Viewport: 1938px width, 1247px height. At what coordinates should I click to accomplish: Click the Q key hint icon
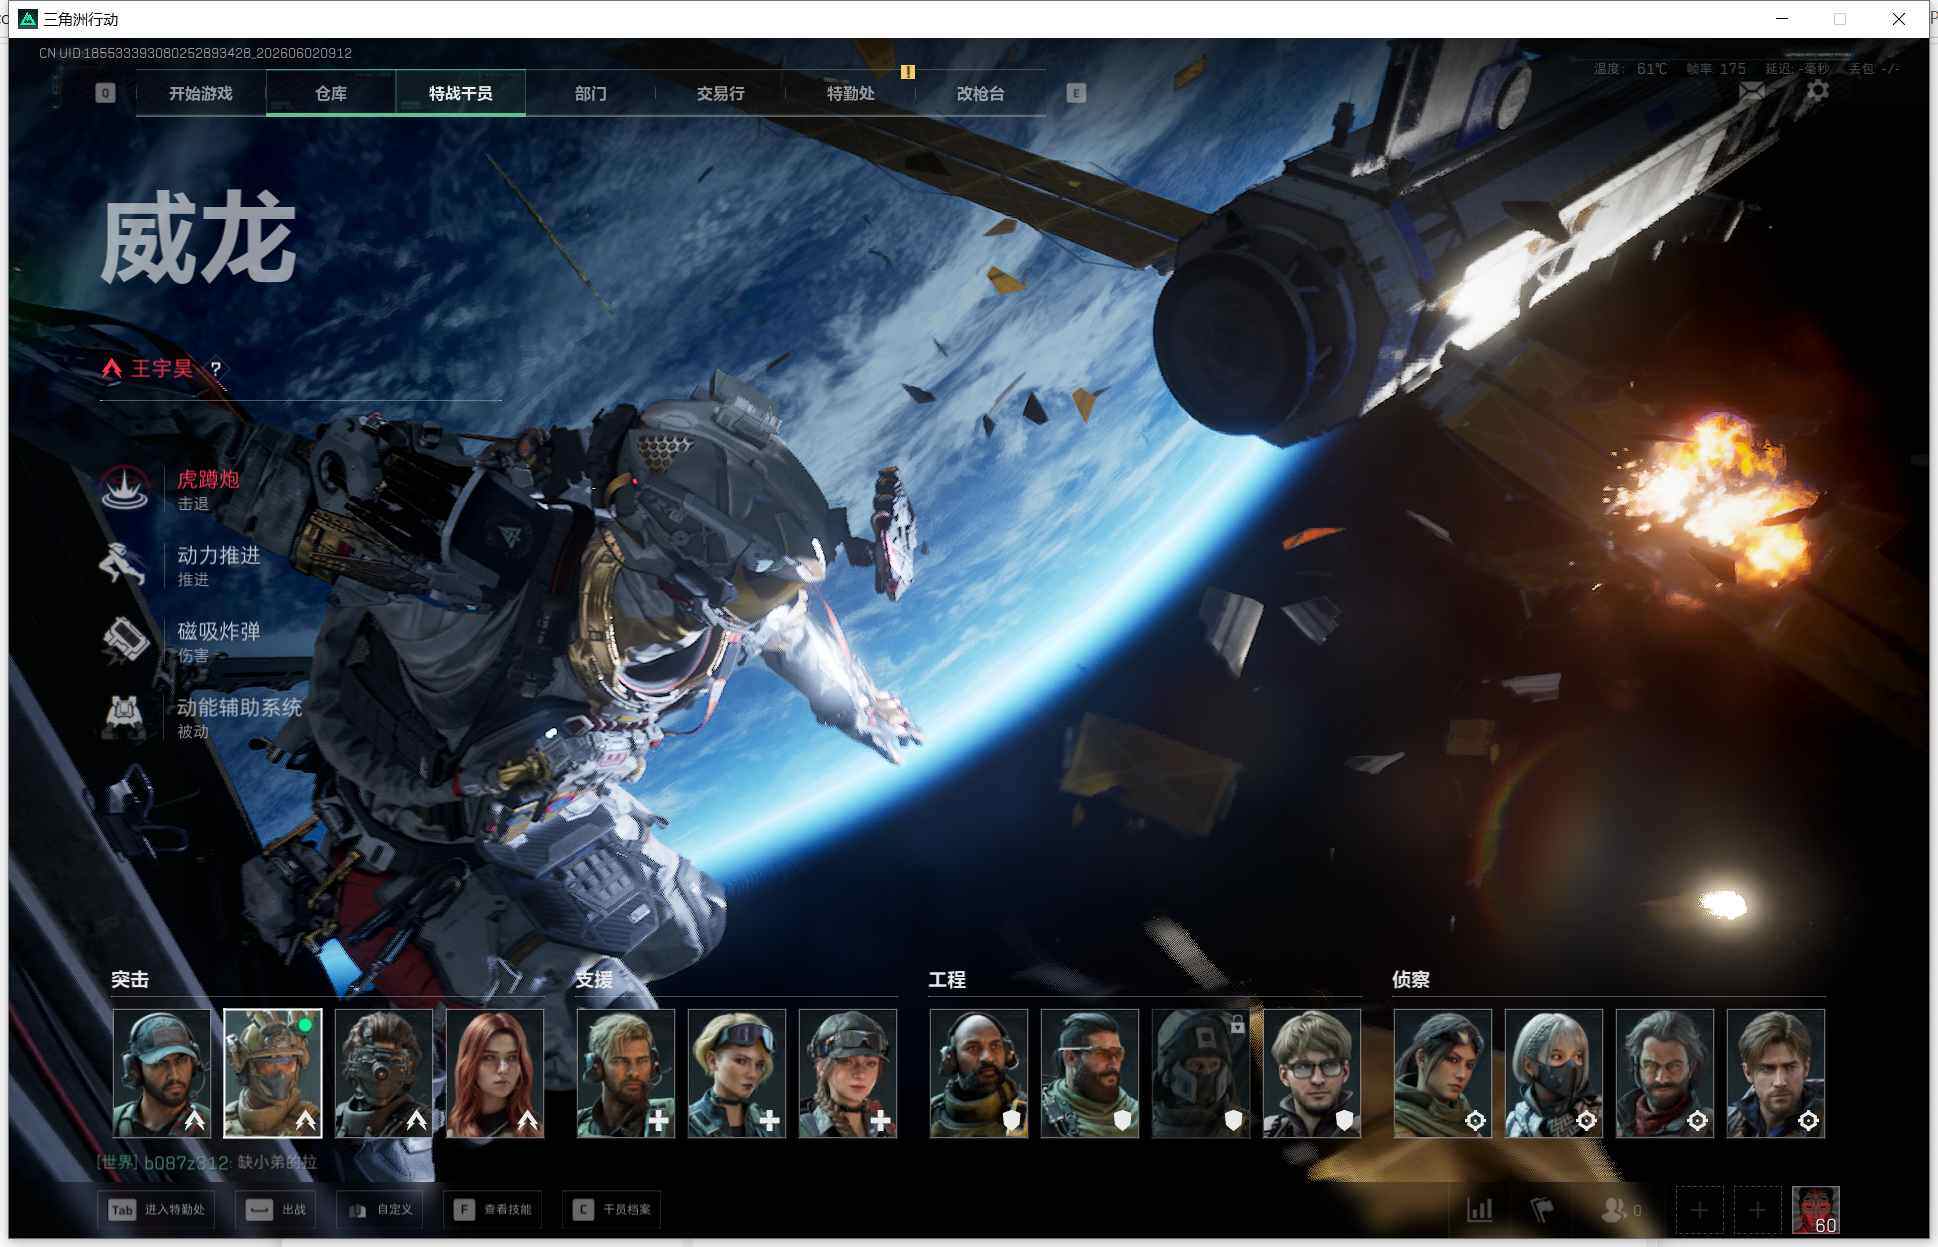[x=105, y=93]
